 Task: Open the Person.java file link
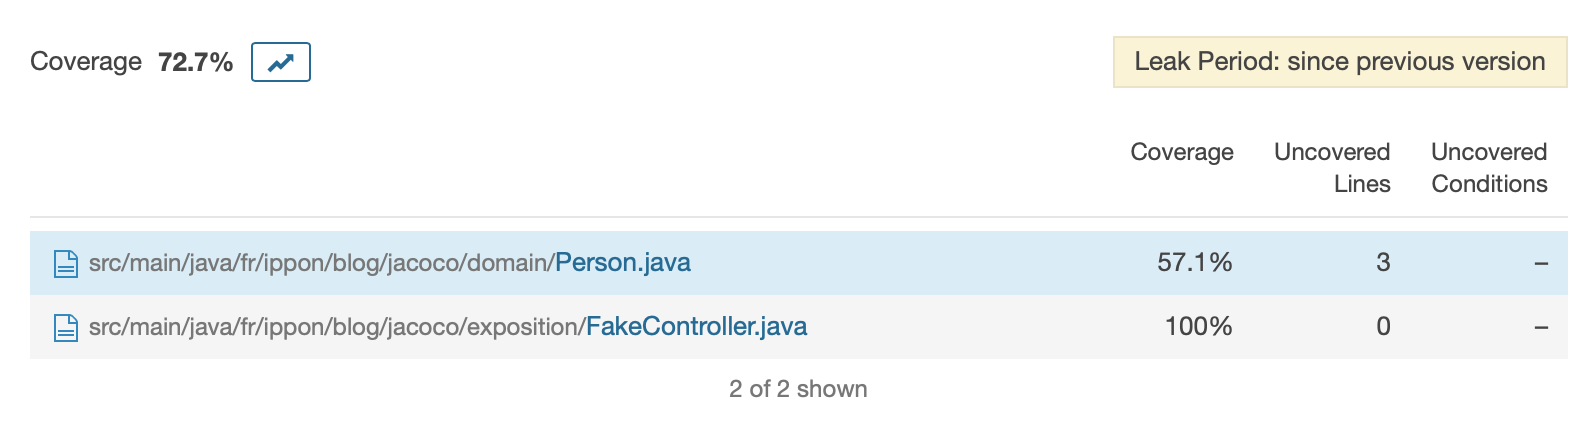[x=622, y=263]
